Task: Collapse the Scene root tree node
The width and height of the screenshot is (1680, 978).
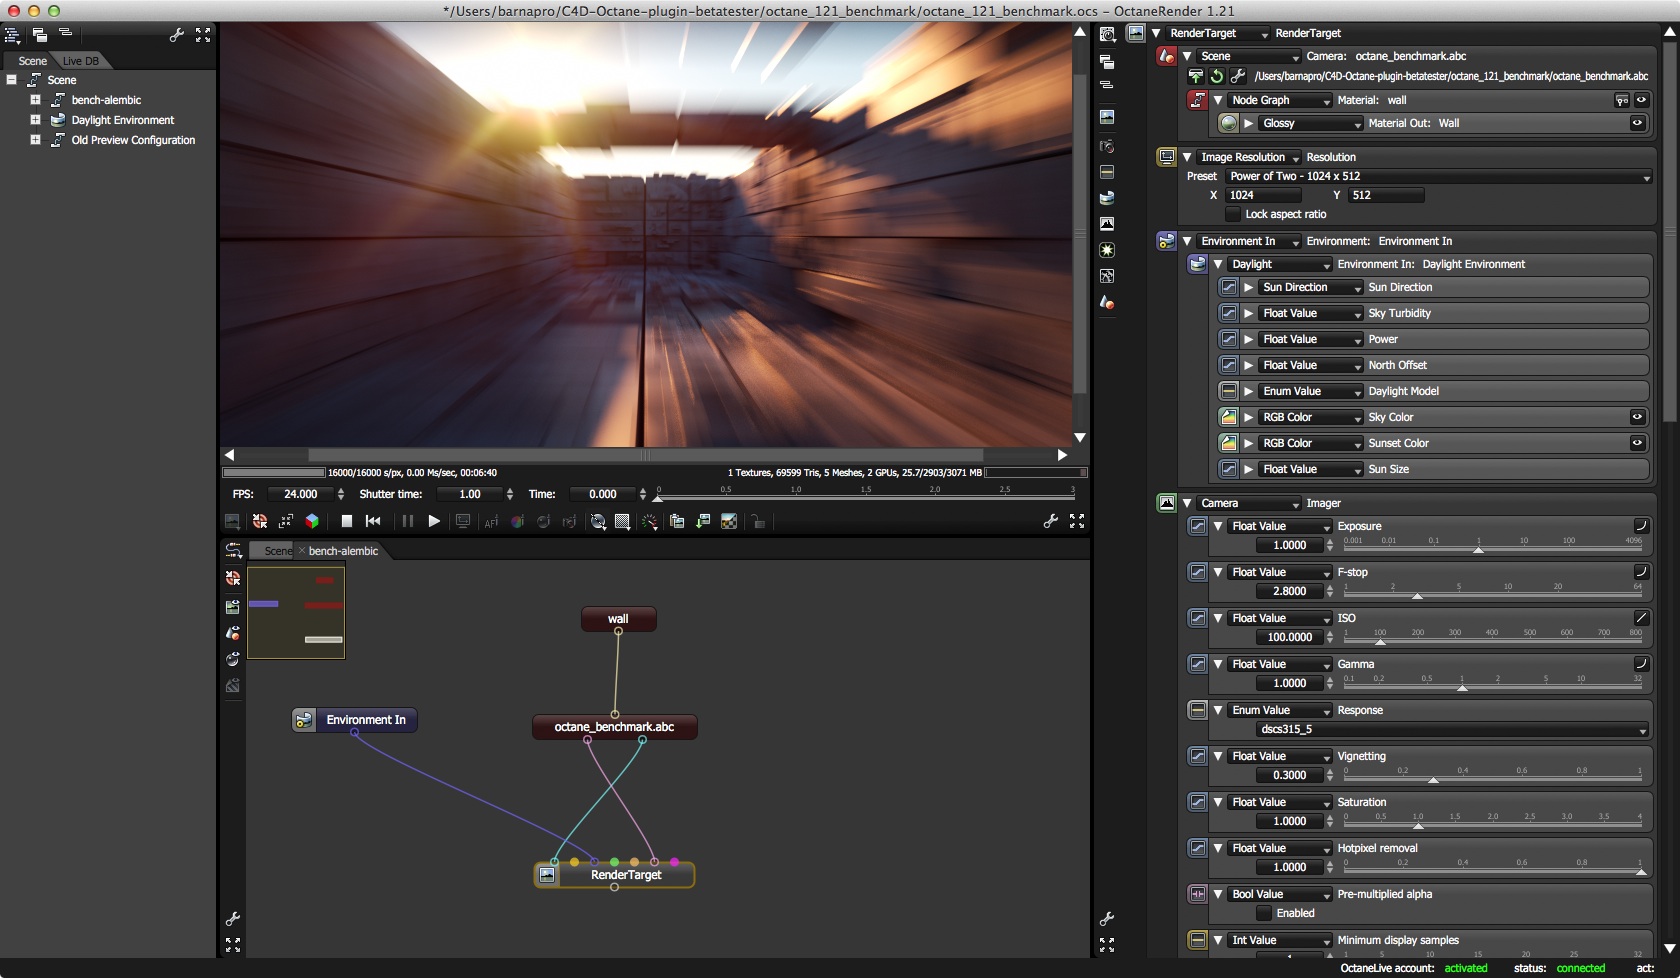Action: [x=11, y=80]
